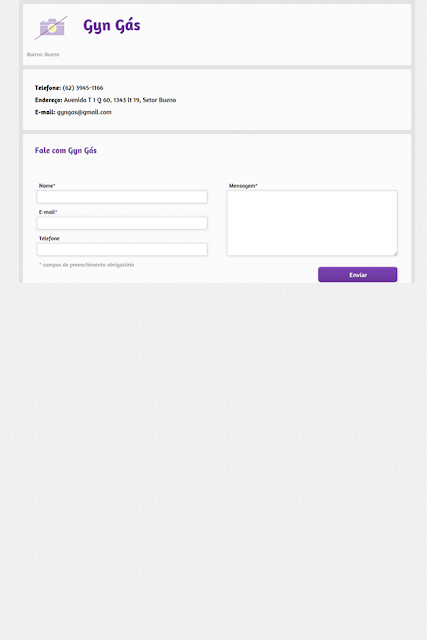Image resolution: width=427 pixels, height=640 pixels.
Task: Click the Fale com Gyn Gás heading
Action: 66,151
